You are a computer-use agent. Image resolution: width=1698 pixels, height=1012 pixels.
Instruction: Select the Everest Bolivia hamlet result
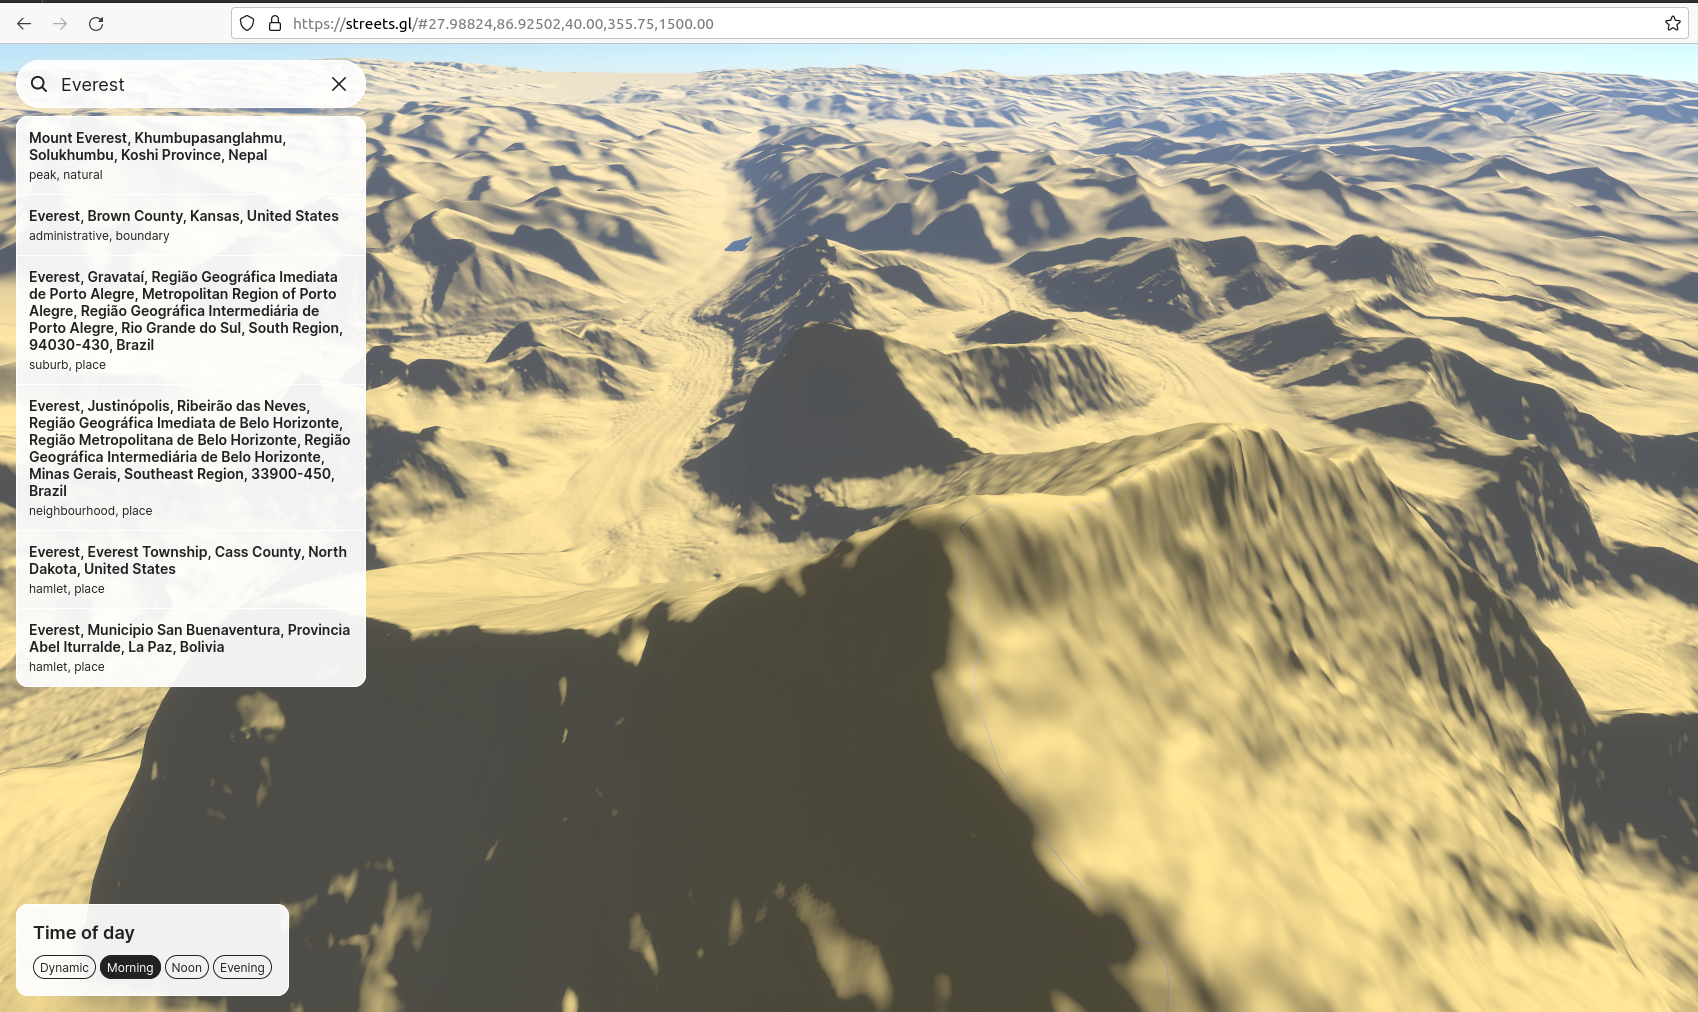click(189, 645)
